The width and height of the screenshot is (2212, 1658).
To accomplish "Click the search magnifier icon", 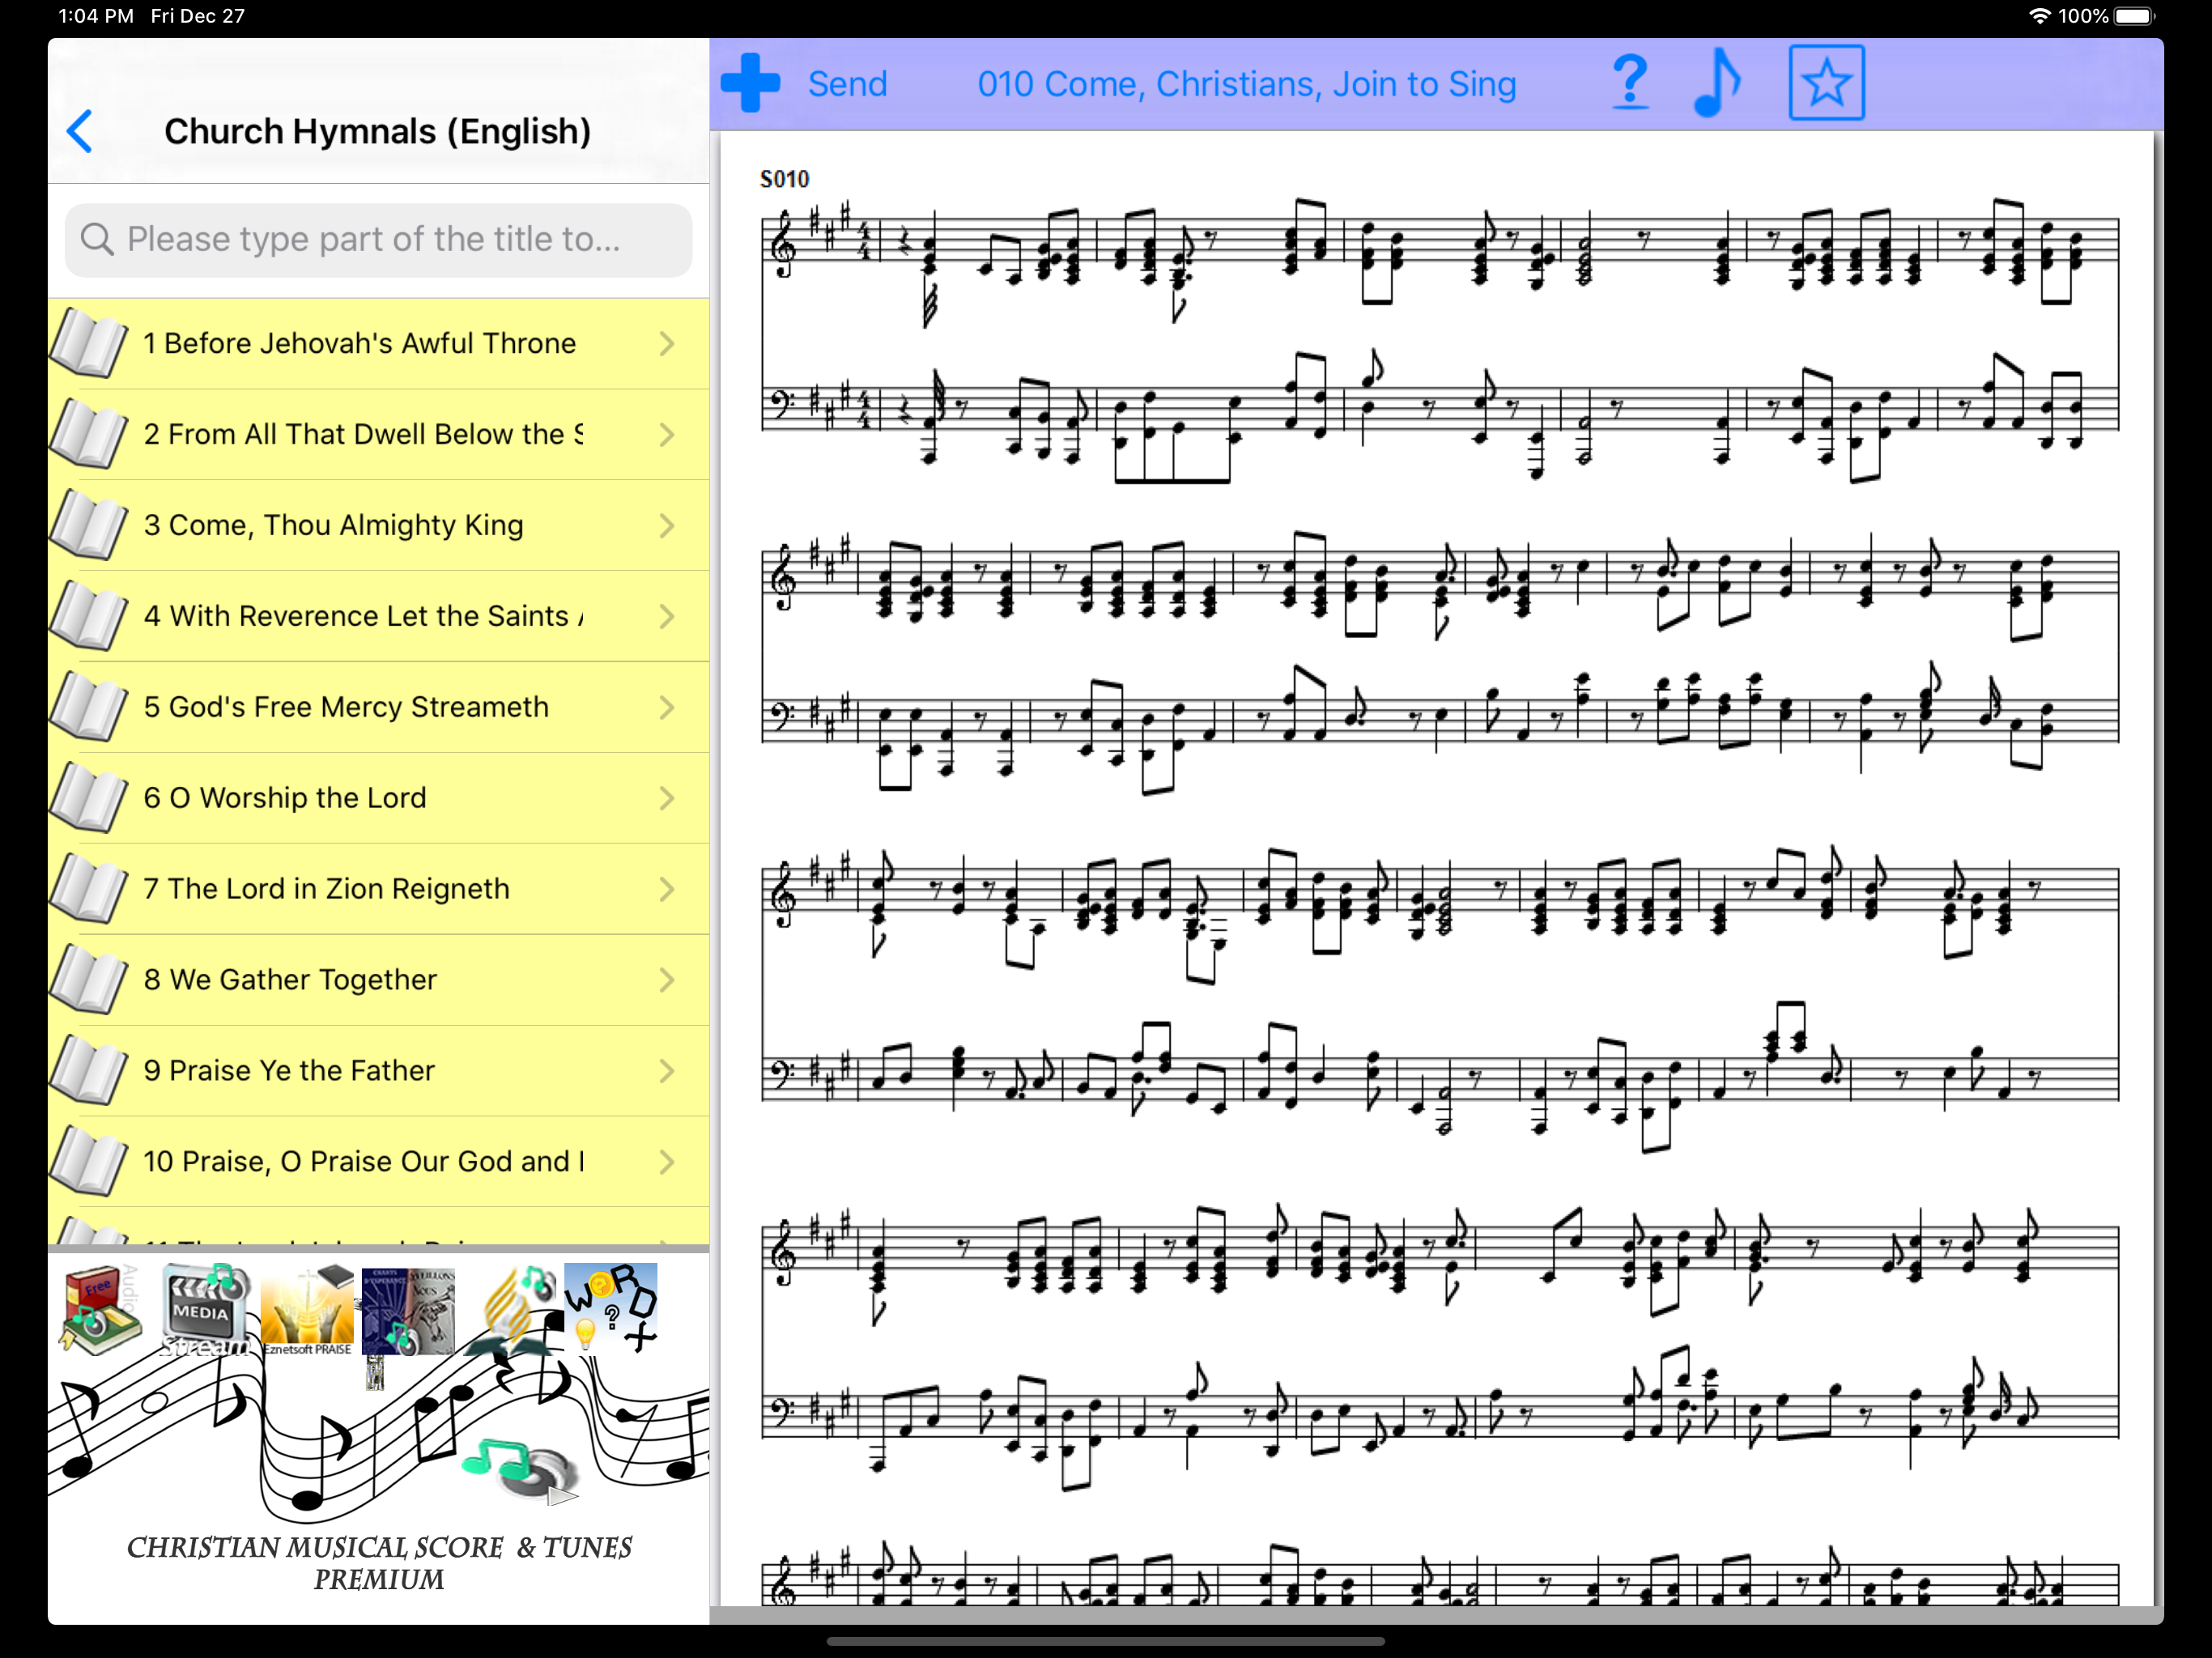I will [97, 239].
